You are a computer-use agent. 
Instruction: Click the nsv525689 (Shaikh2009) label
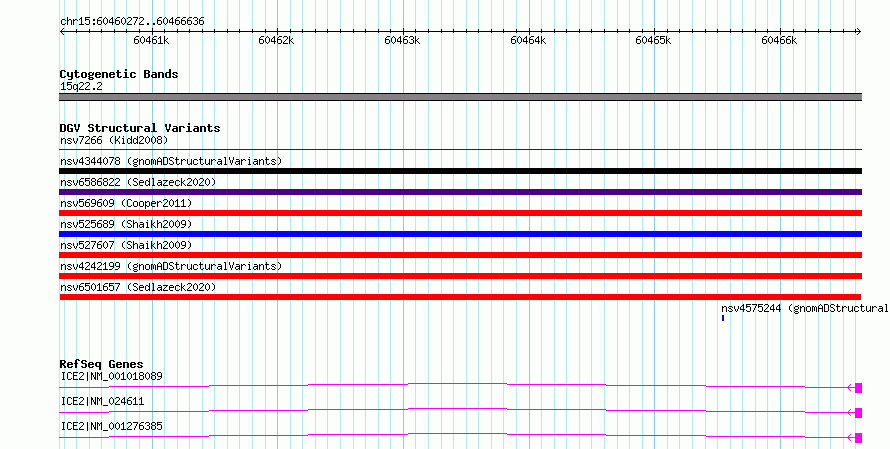126,224
